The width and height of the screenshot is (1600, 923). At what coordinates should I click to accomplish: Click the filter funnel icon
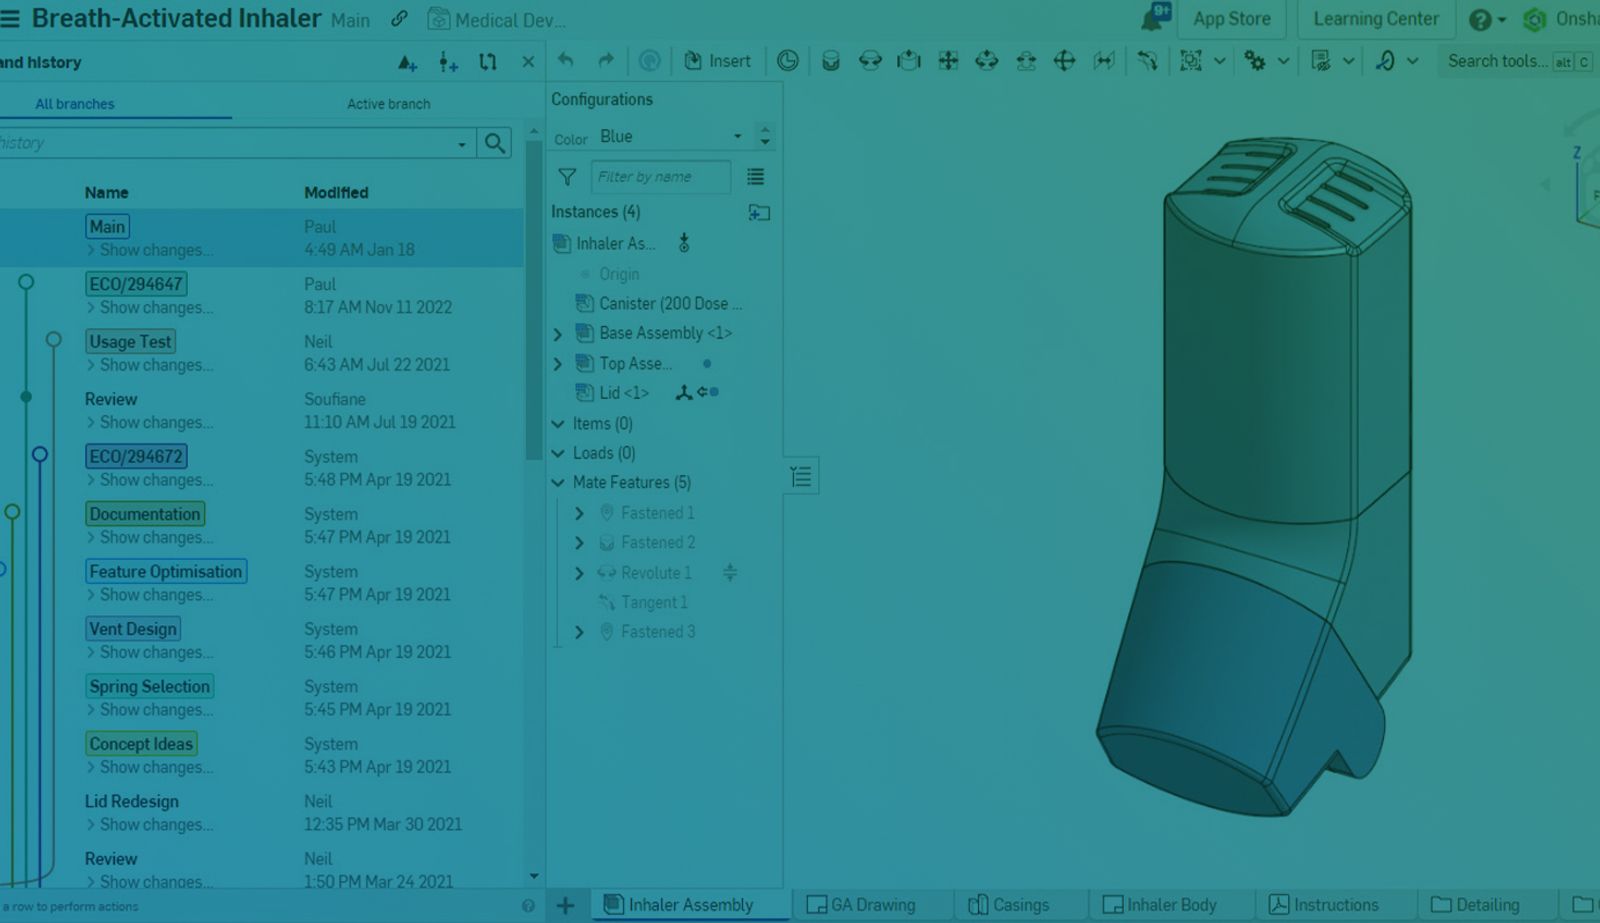pos(567,177)
